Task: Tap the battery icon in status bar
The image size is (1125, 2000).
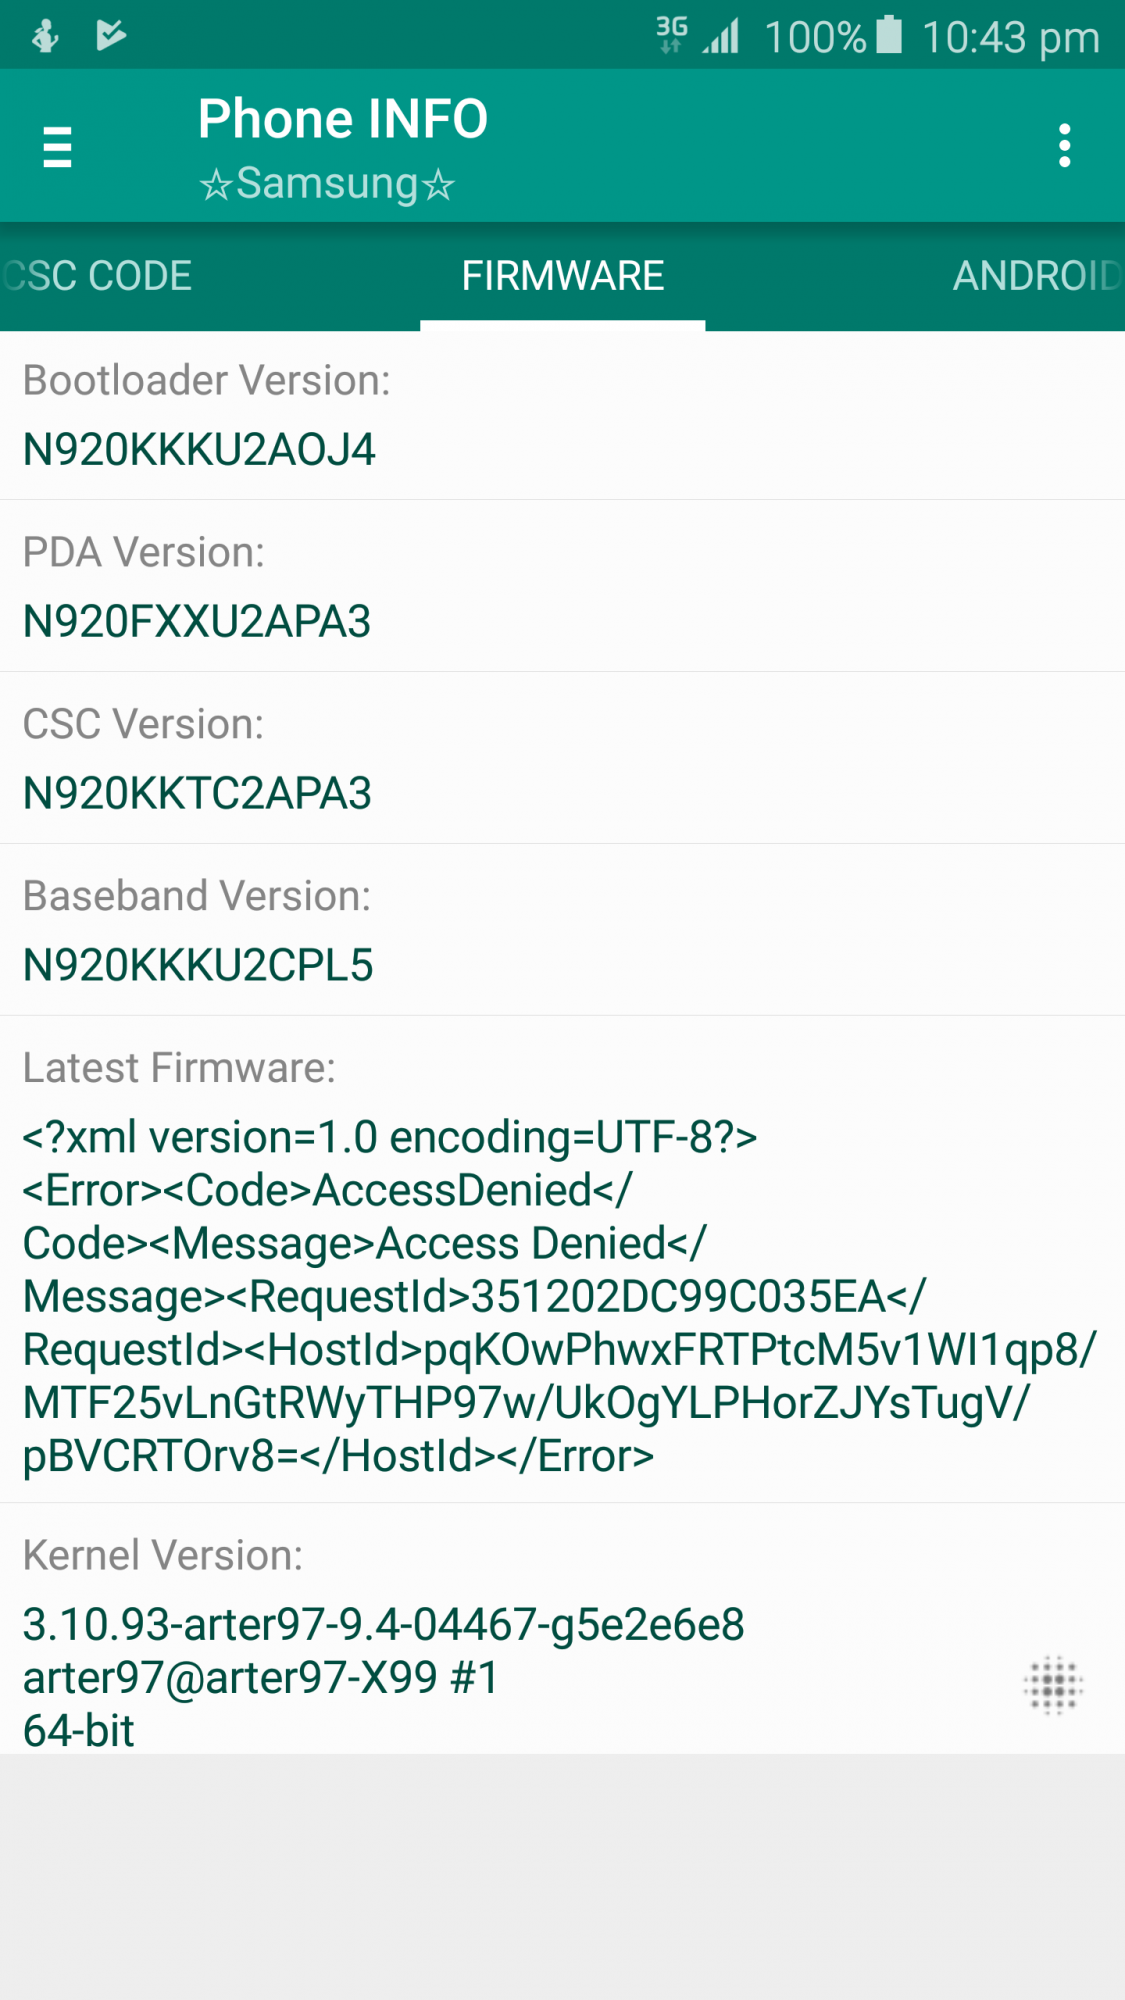Action: tap(889, 35)
